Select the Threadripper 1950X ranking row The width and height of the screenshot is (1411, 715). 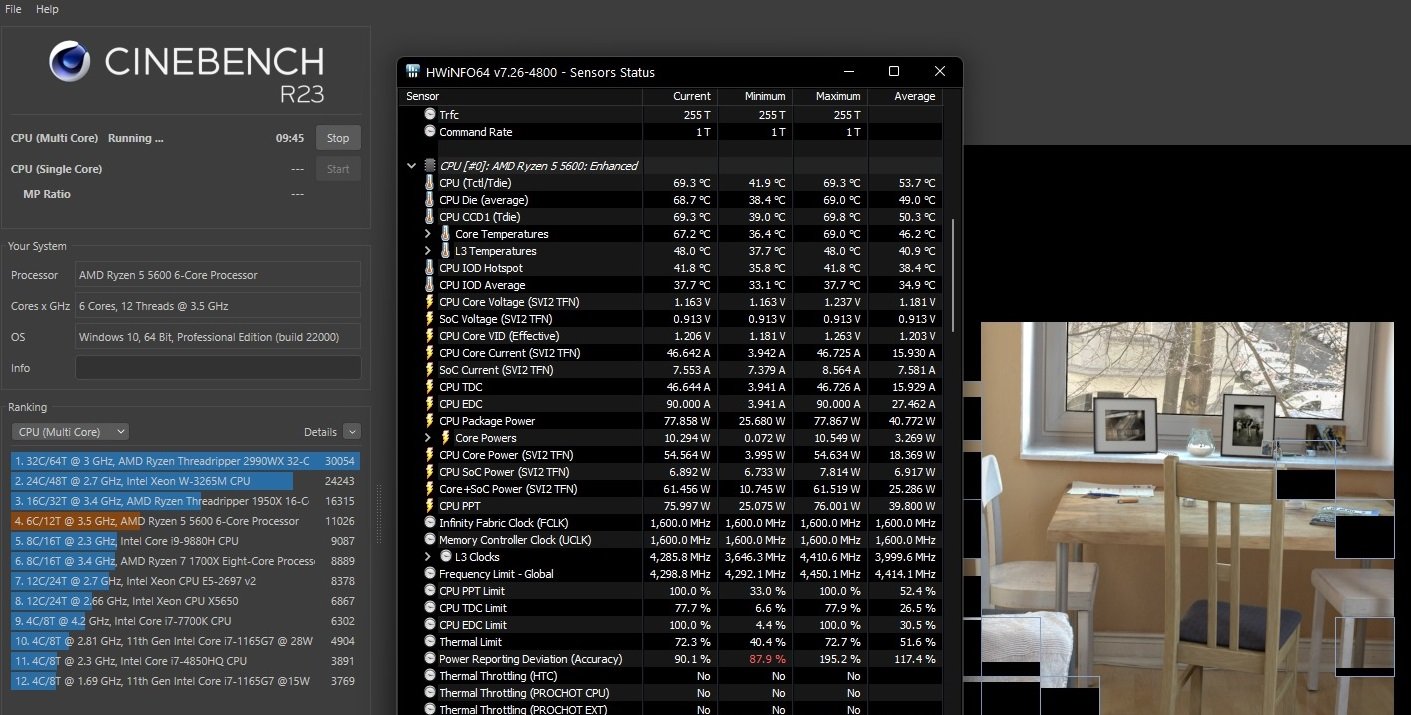pyautogui.click(x=185, y=501)
